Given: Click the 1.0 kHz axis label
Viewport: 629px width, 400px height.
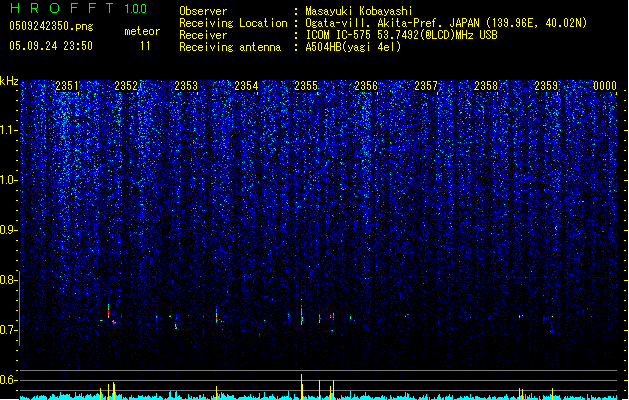Looking at the screenshot, I should (x=8, y=180).
